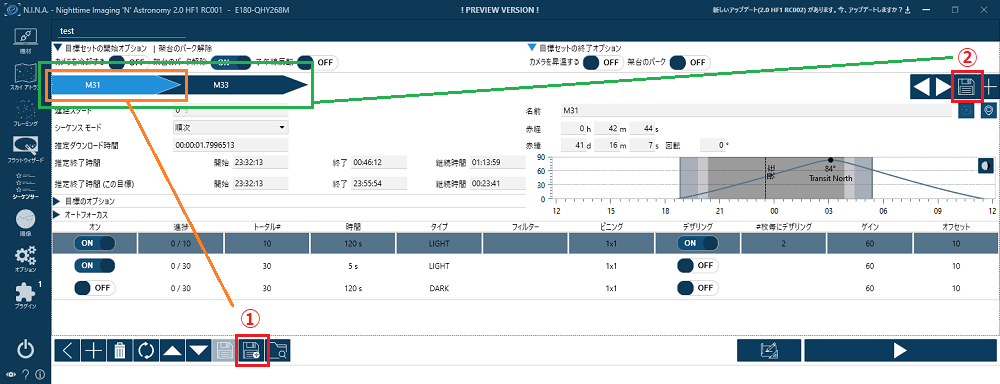
Task: Enable the DARK row ON/OFF switch
Action: click(94, 288)
